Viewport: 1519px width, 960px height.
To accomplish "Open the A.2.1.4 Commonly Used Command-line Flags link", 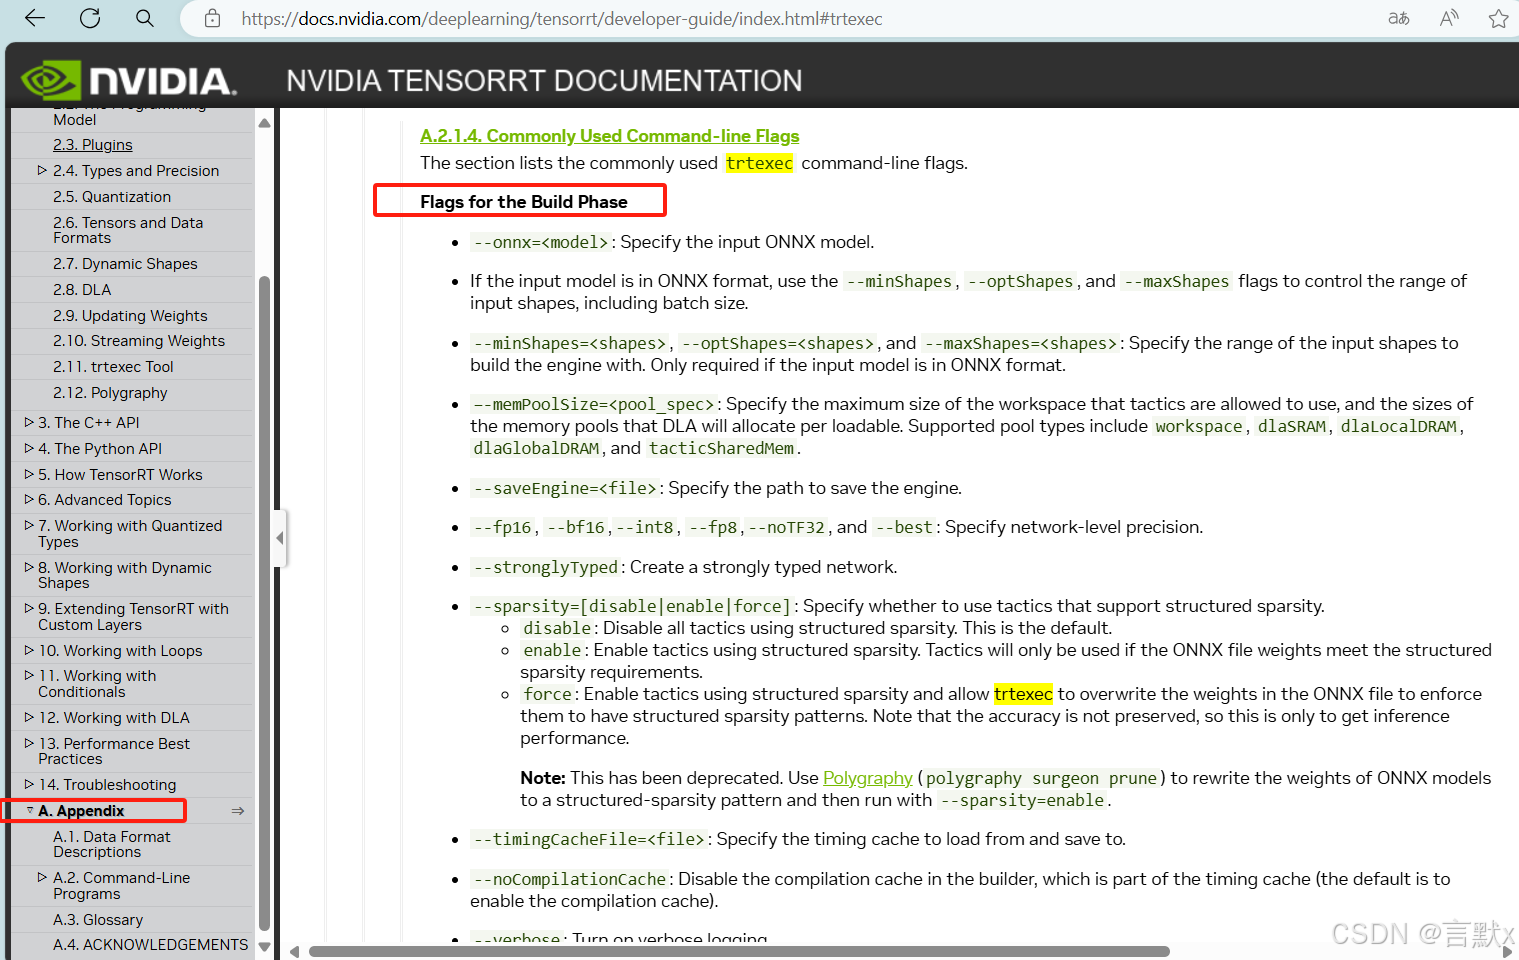I will (x=610, y=136).
